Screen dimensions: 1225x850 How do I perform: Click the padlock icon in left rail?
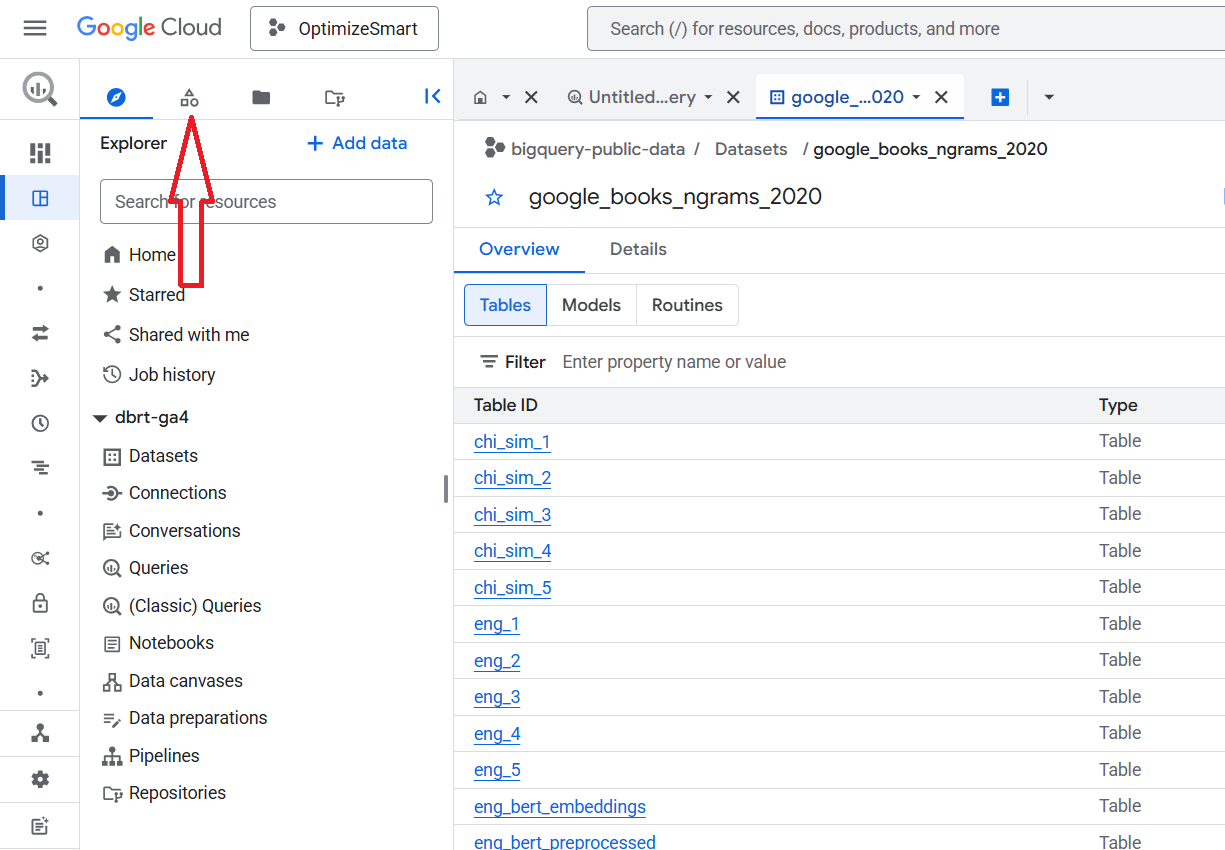40,603
